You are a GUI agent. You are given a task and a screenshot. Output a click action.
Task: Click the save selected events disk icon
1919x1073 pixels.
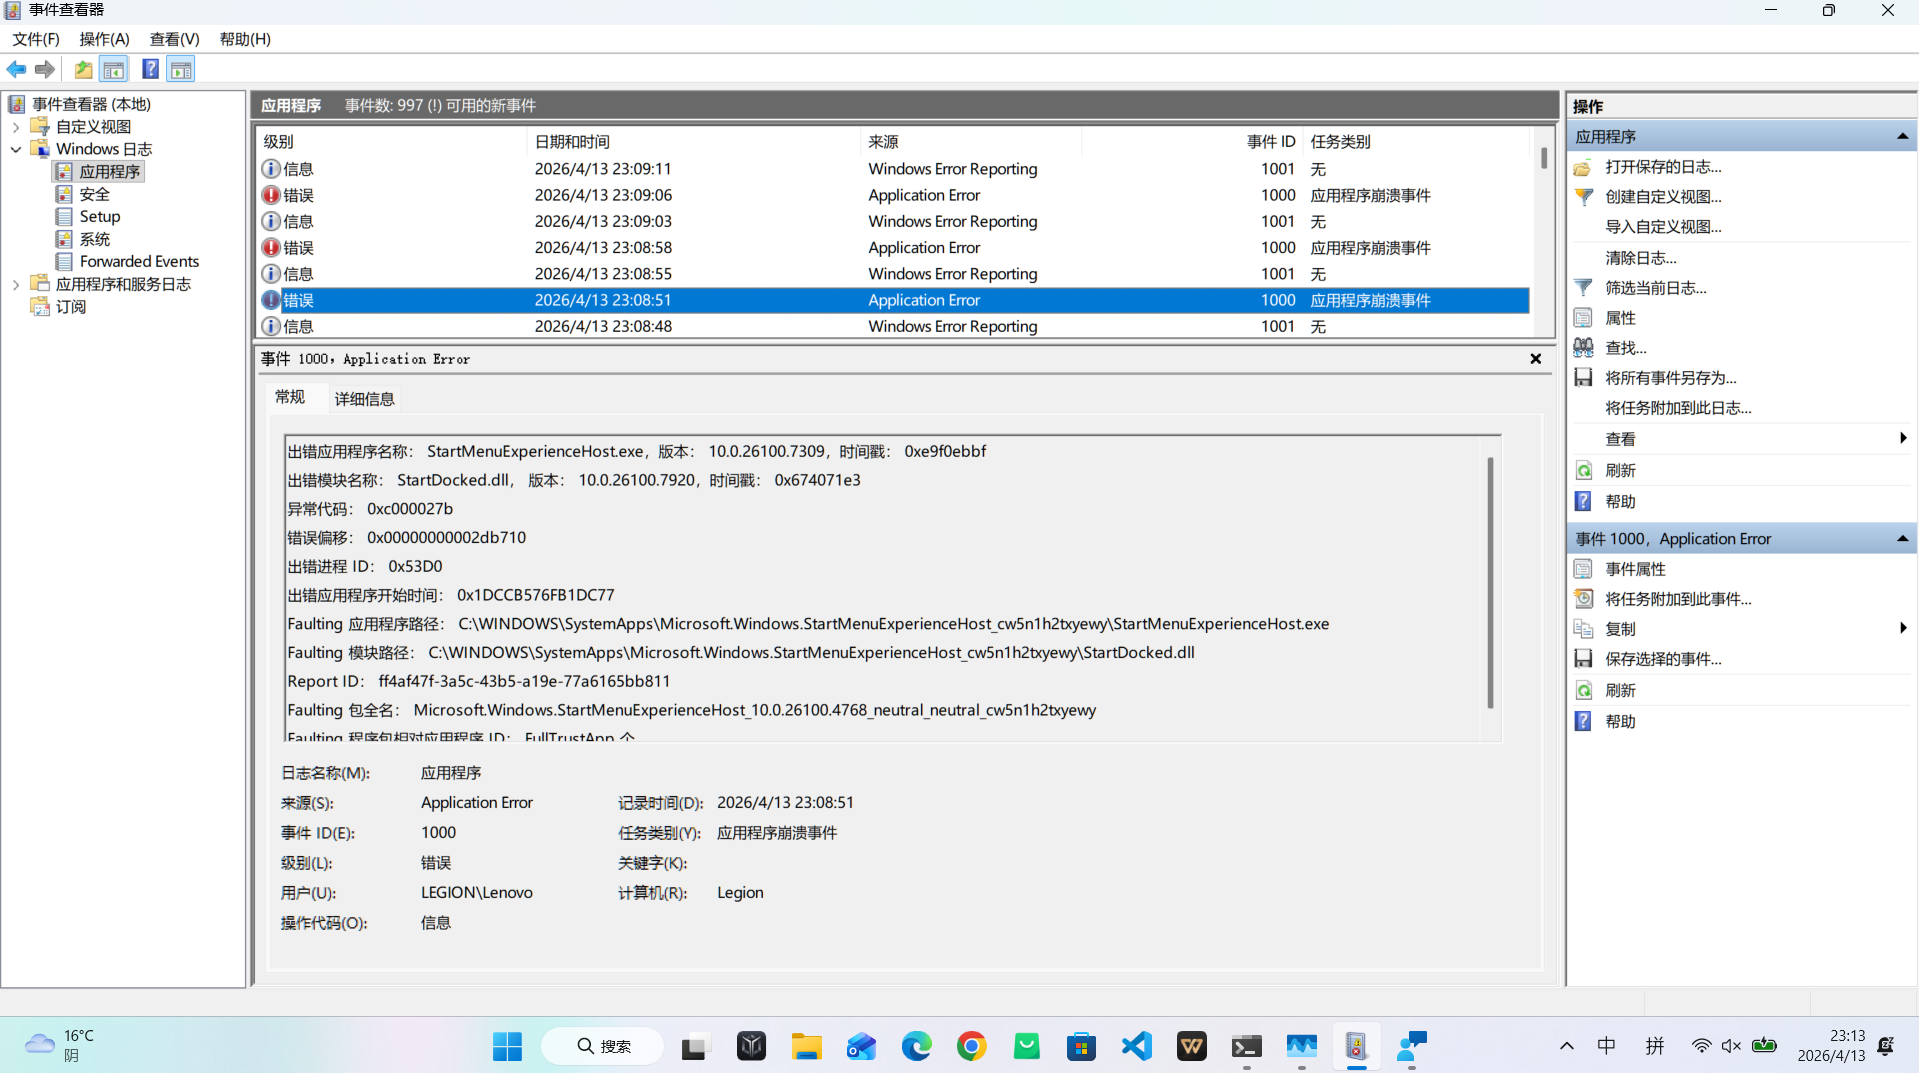point(1583,659)
